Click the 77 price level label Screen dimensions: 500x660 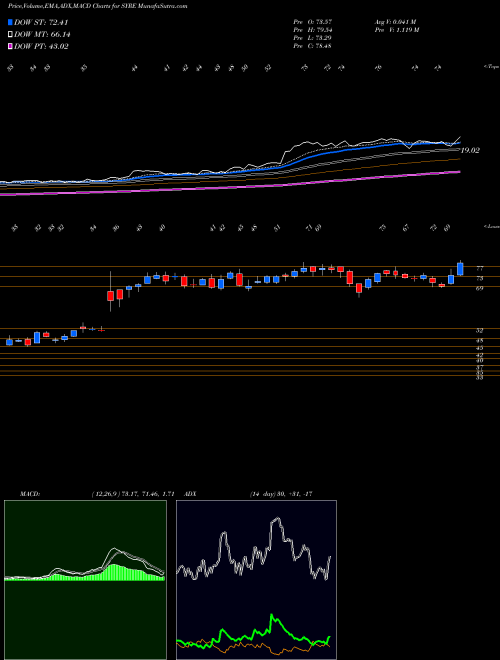point(479,268)
